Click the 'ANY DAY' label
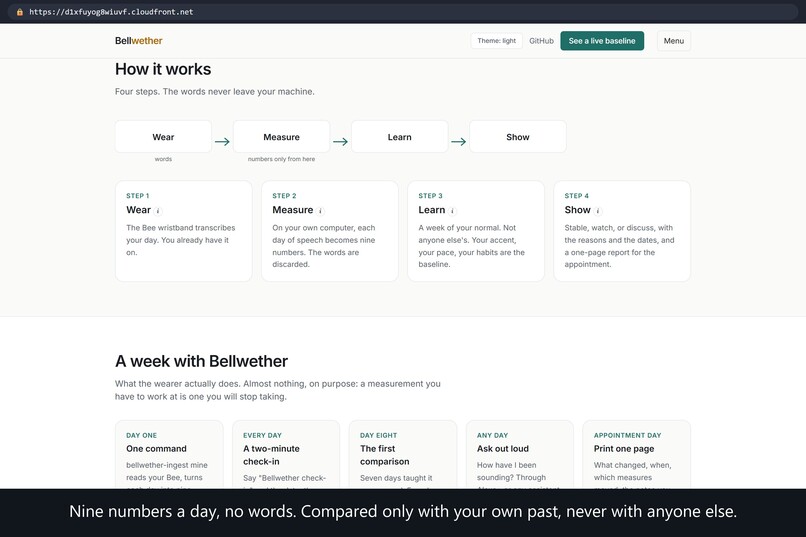This screenshot has width=806, height=537. 492,435
